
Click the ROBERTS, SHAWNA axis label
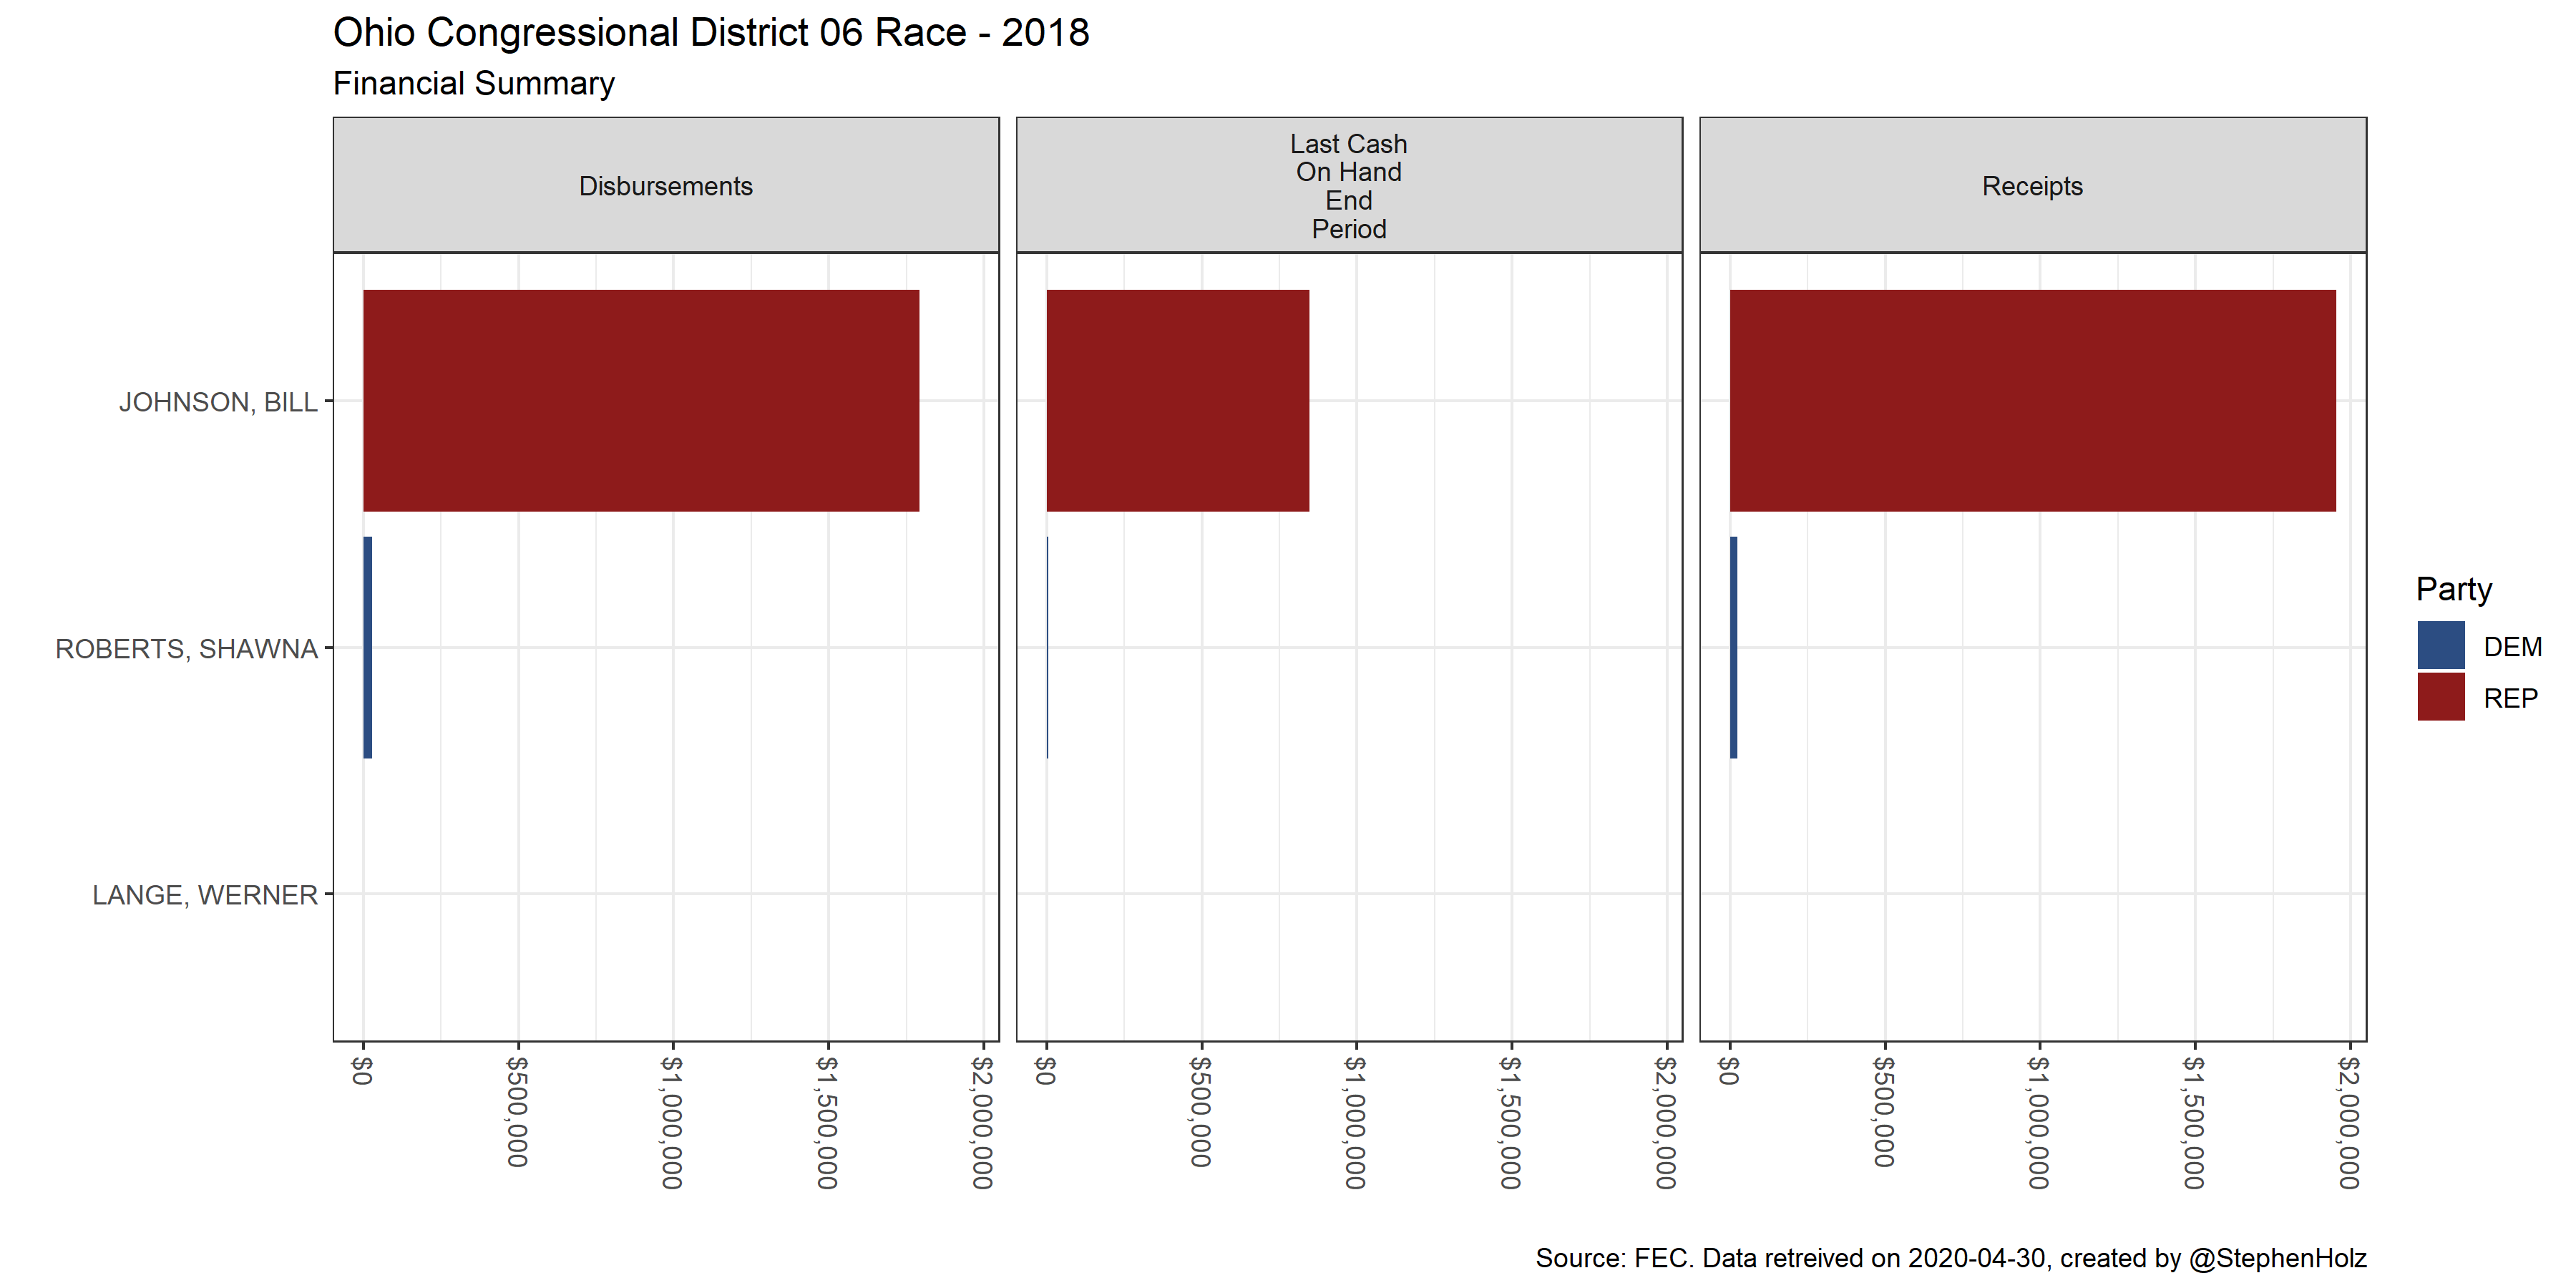(186, 649)
